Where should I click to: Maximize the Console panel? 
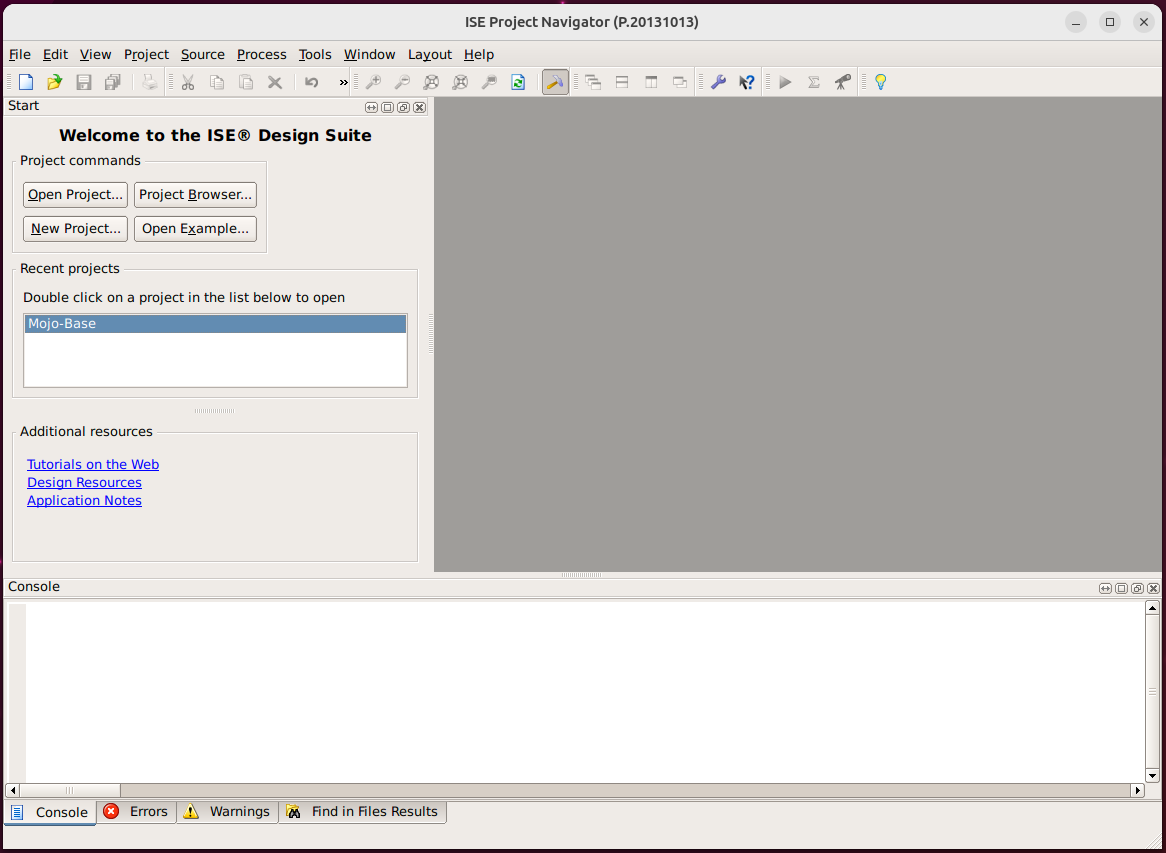tap(1121, 588)
